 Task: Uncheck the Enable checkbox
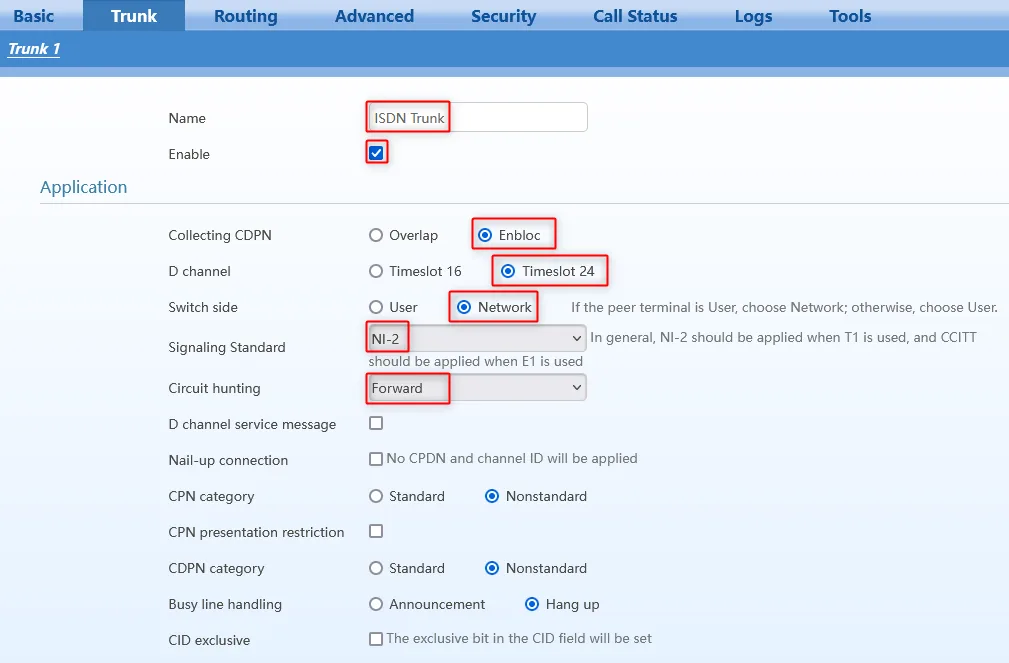[376, 153]
